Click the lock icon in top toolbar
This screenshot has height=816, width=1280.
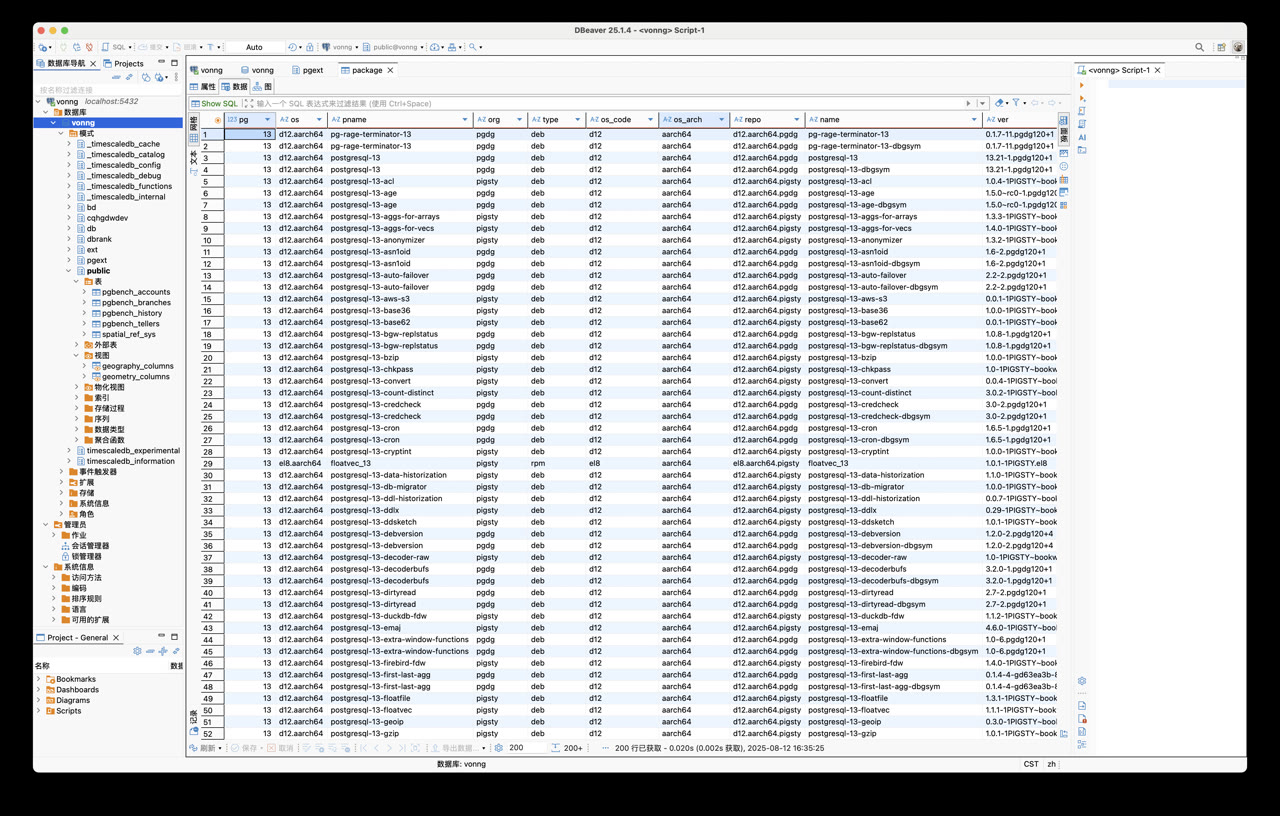coord(310,47)
